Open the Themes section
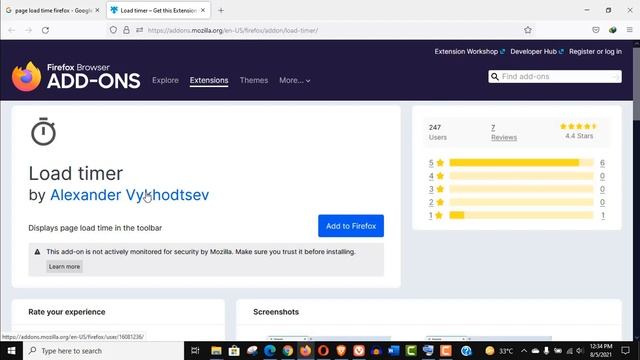This screenshot has height=360, width=640. (254, 80)
